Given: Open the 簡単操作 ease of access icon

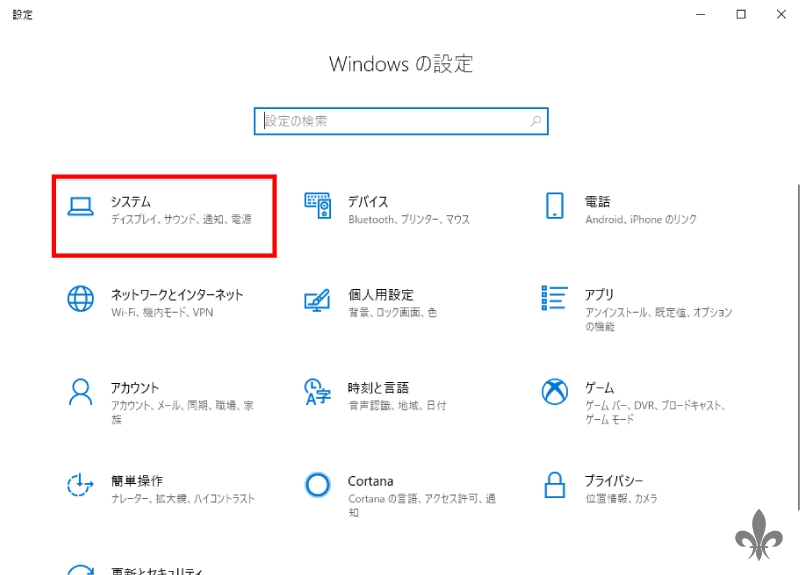Looking at the screenshot, I should tap(80, 485).
